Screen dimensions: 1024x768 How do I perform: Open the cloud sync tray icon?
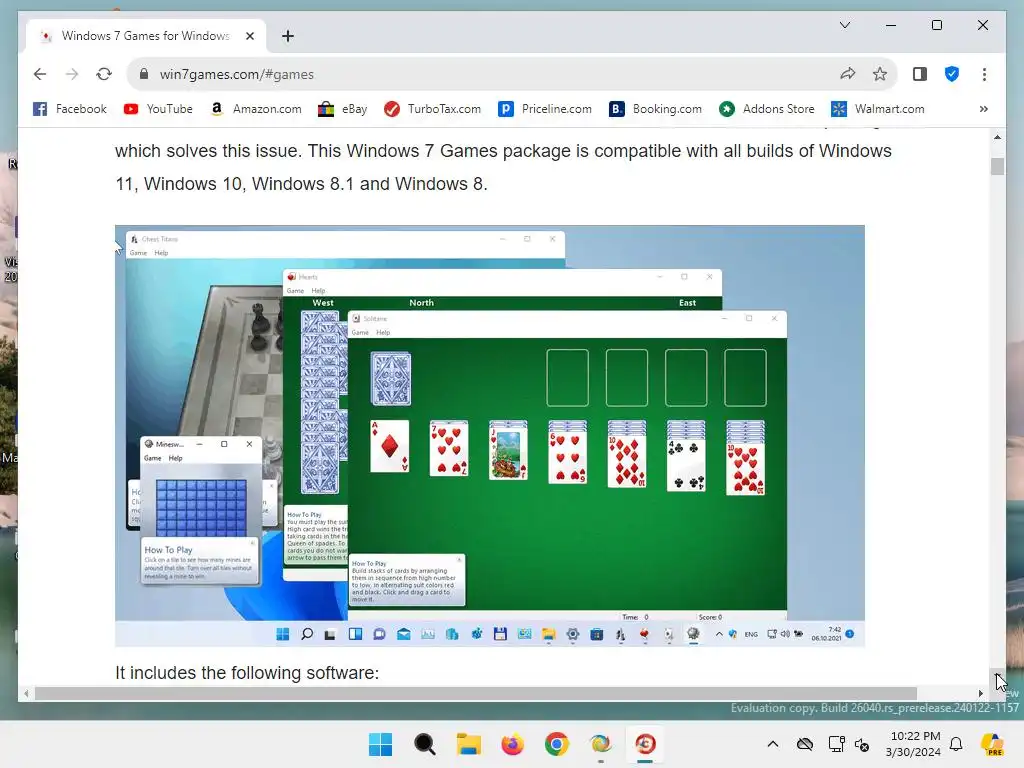tap(805, 744)
